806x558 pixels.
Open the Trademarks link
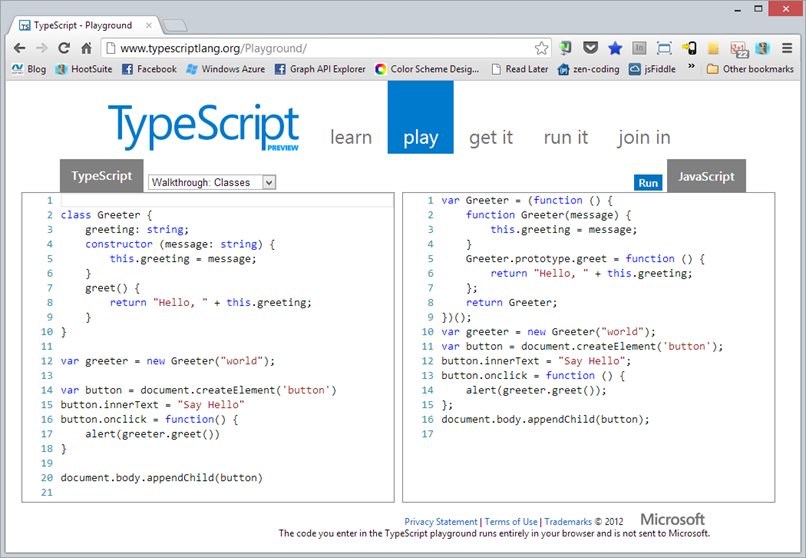point(568,522)
